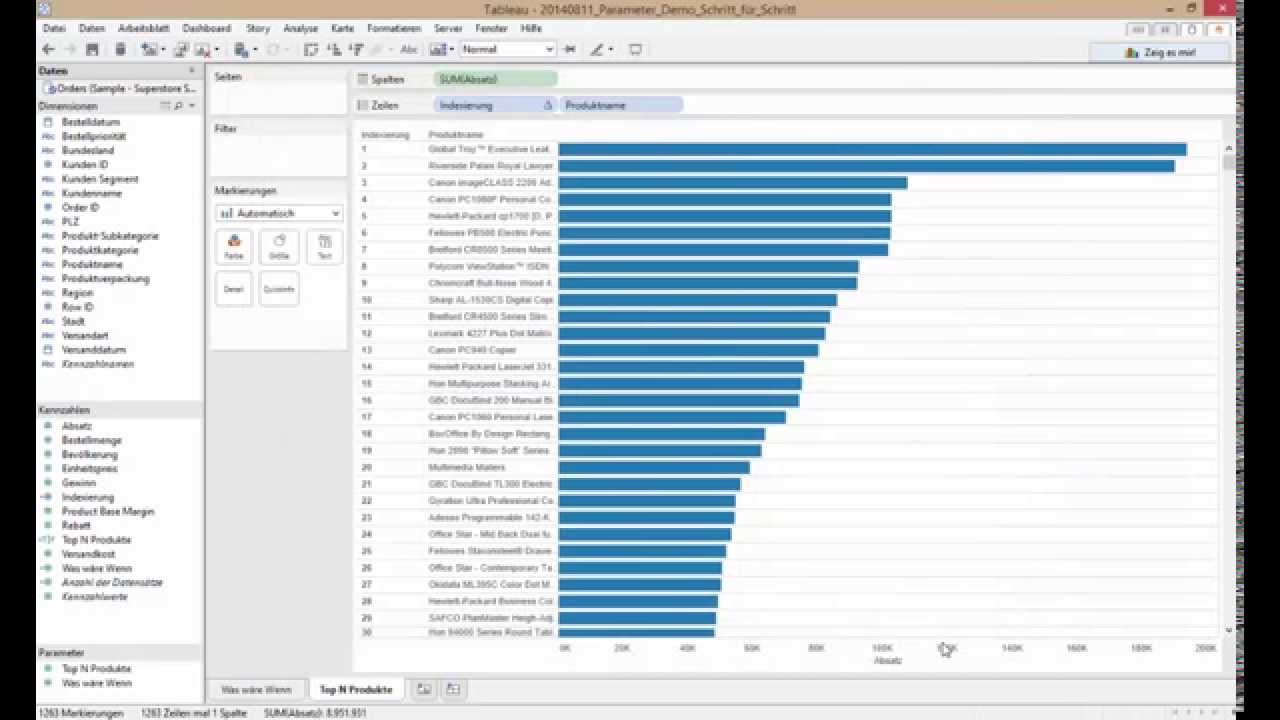Click the Zeig es mir button
The image size is (1280, 720).
pos(1160,52)
